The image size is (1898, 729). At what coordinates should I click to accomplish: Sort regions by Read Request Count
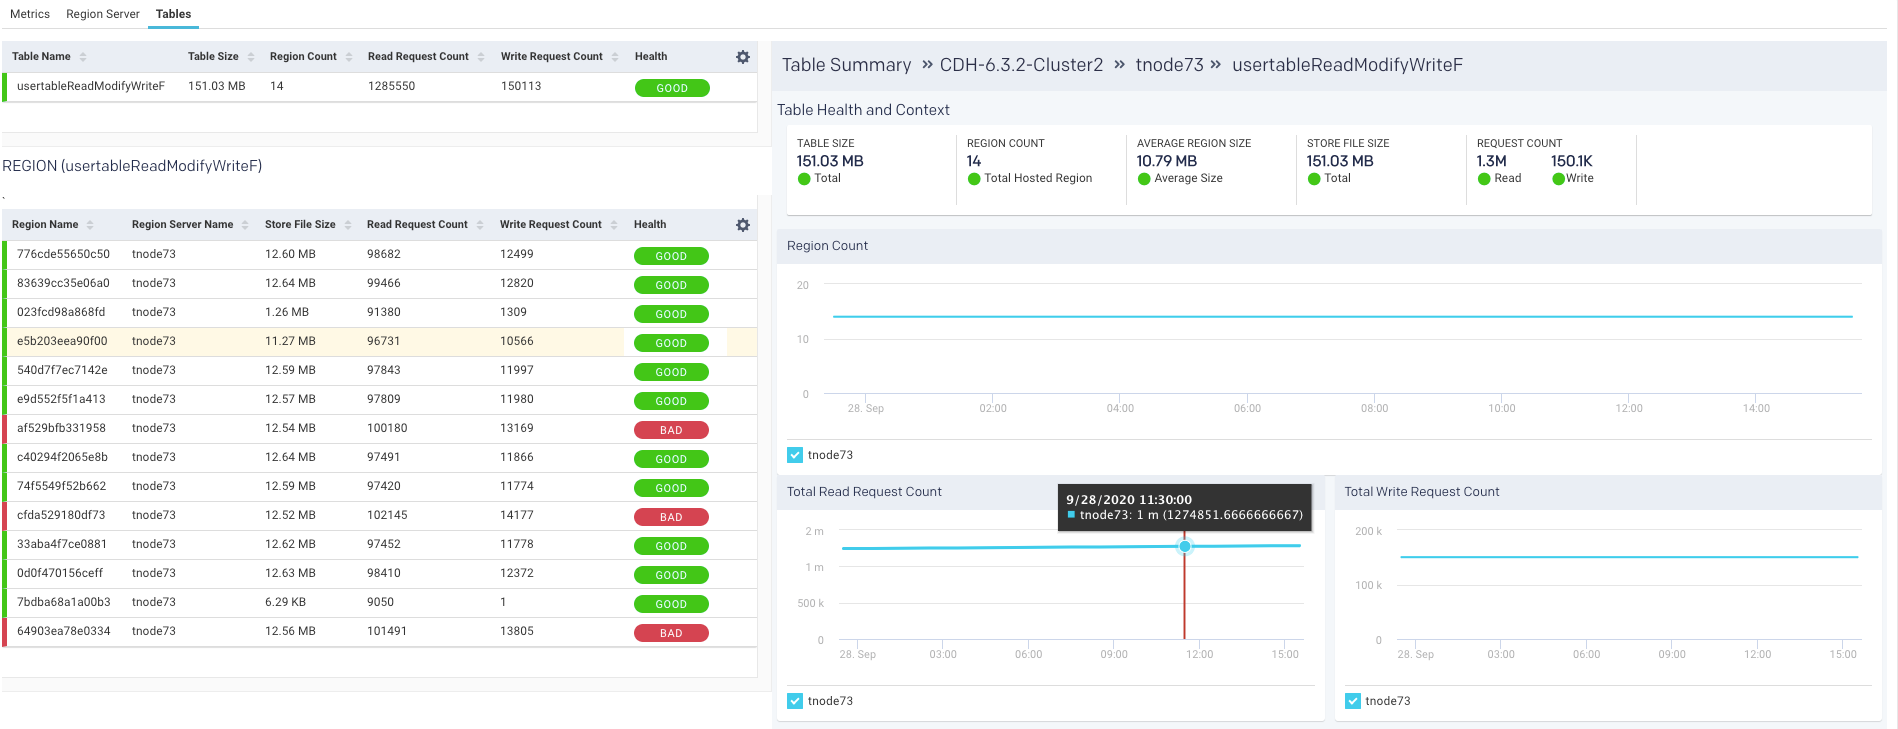point(480,225)
